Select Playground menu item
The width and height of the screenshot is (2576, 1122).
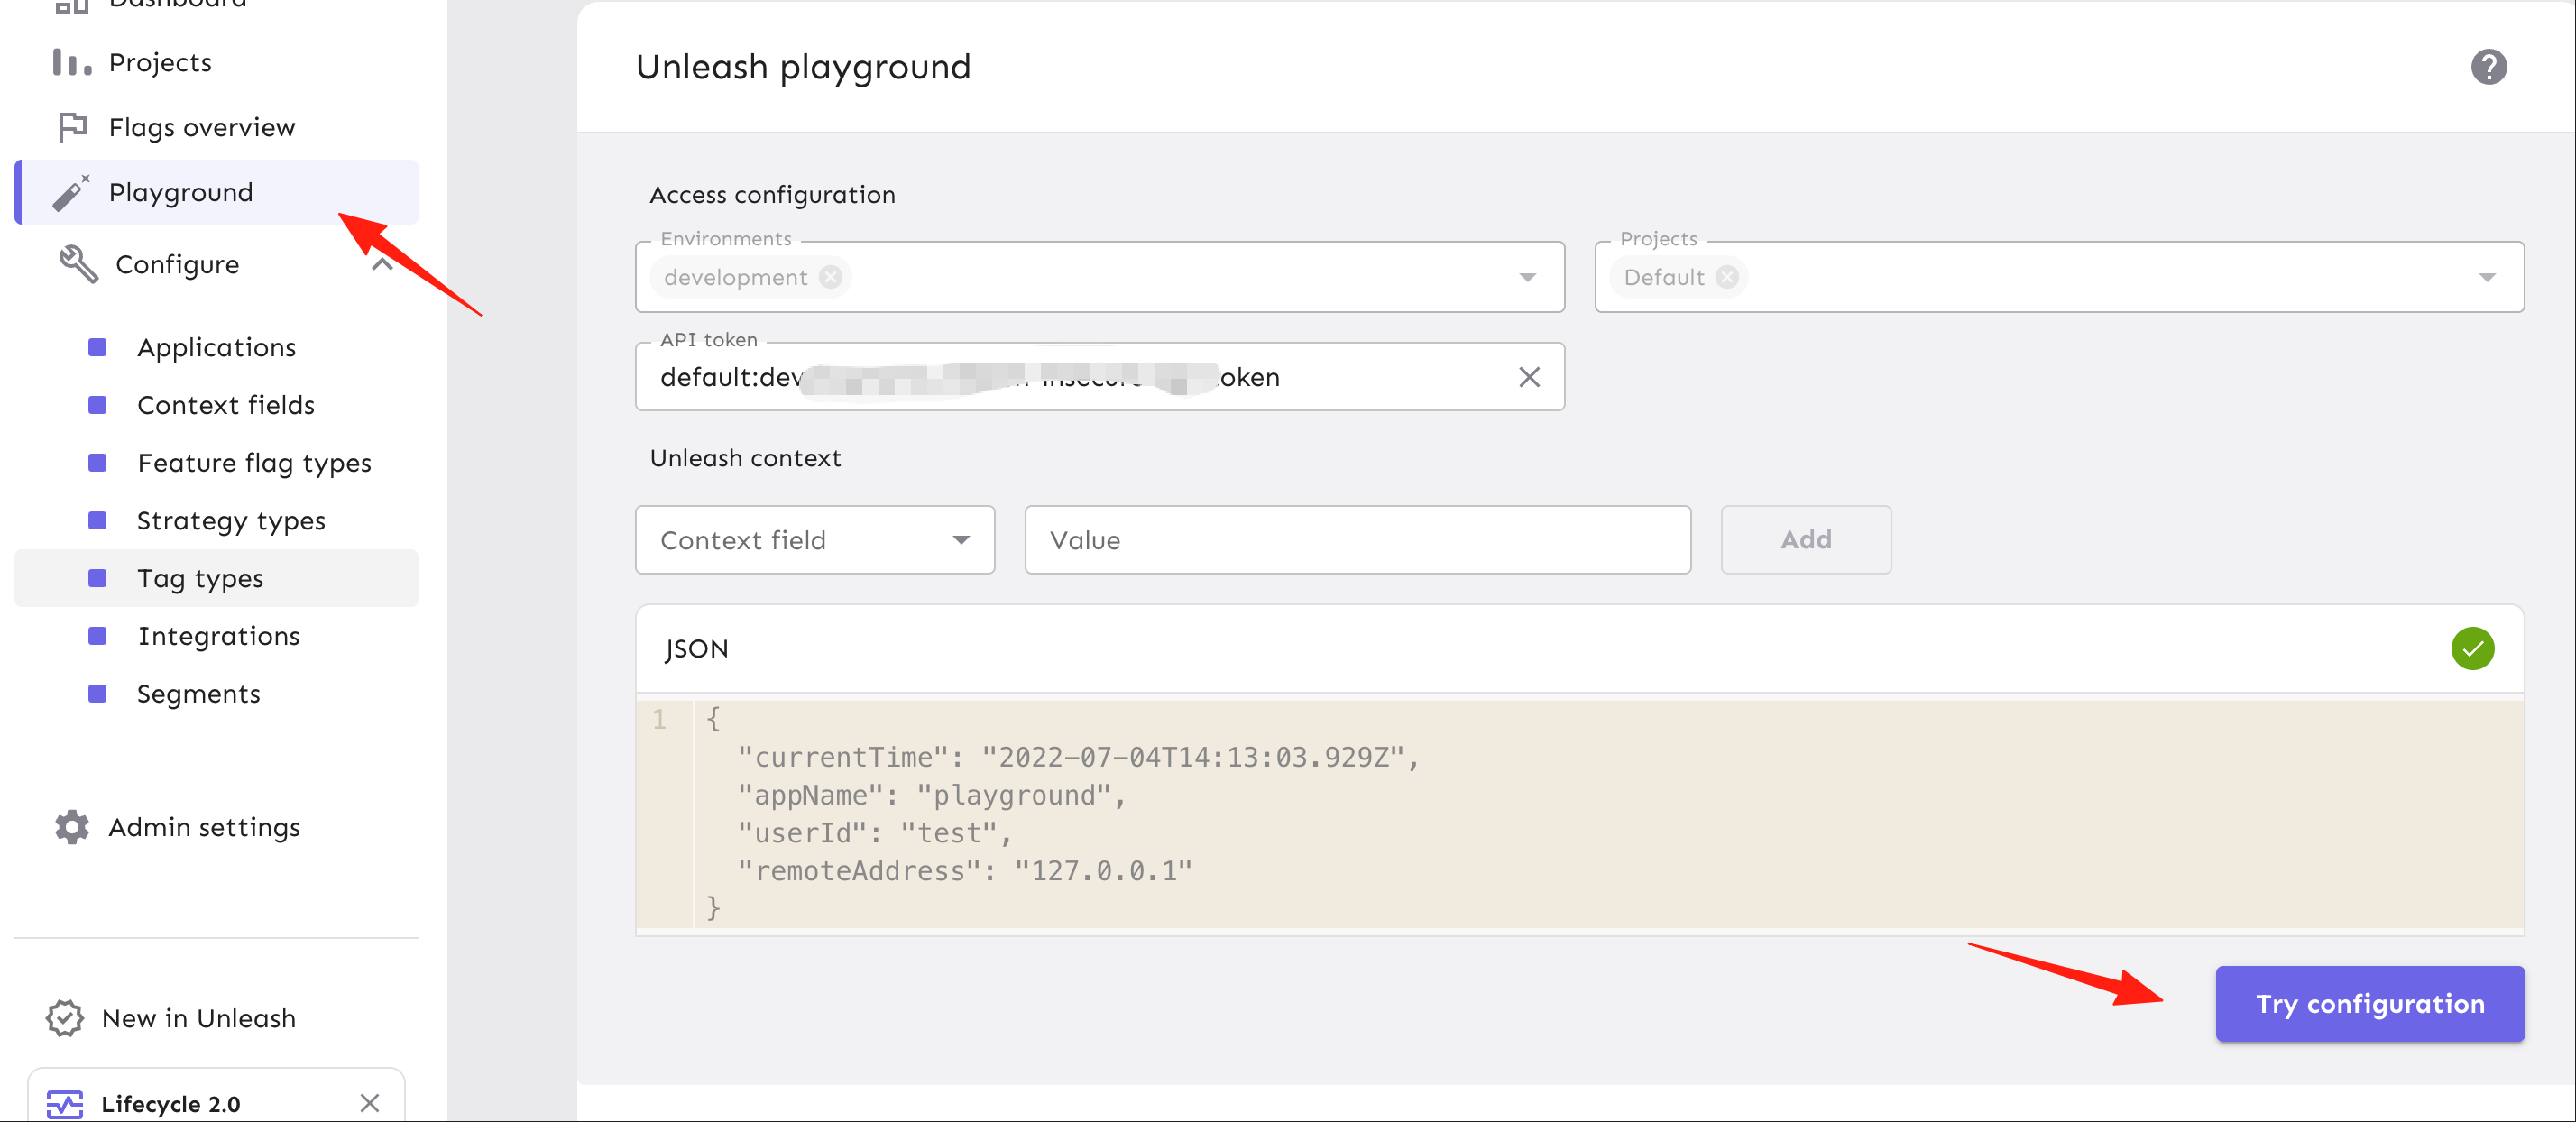click(x=216, y=192)
